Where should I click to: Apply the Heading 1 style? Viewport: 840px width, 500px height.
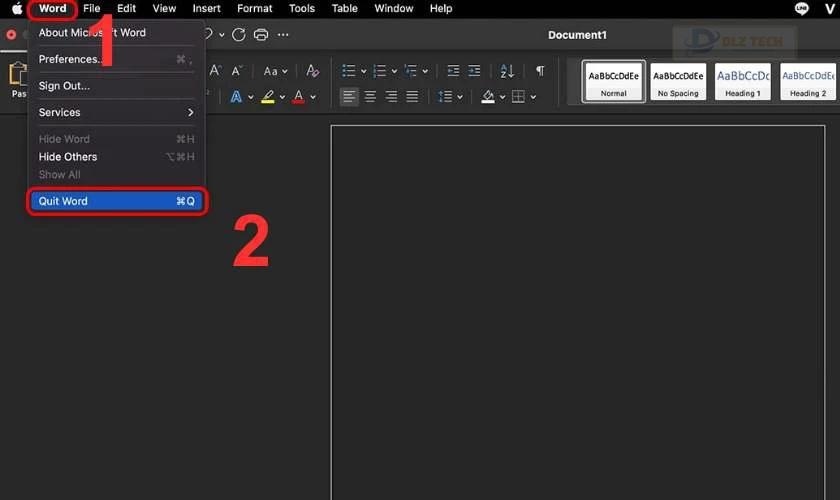coord(742,81)
